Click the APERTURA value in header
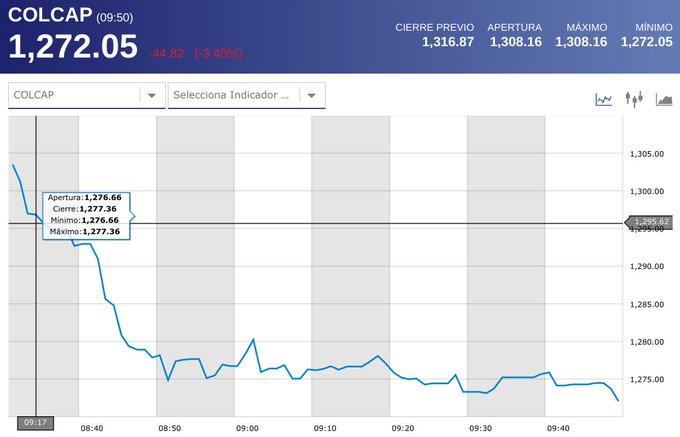Viewport: 680px width, 437px height. point(516,42)
